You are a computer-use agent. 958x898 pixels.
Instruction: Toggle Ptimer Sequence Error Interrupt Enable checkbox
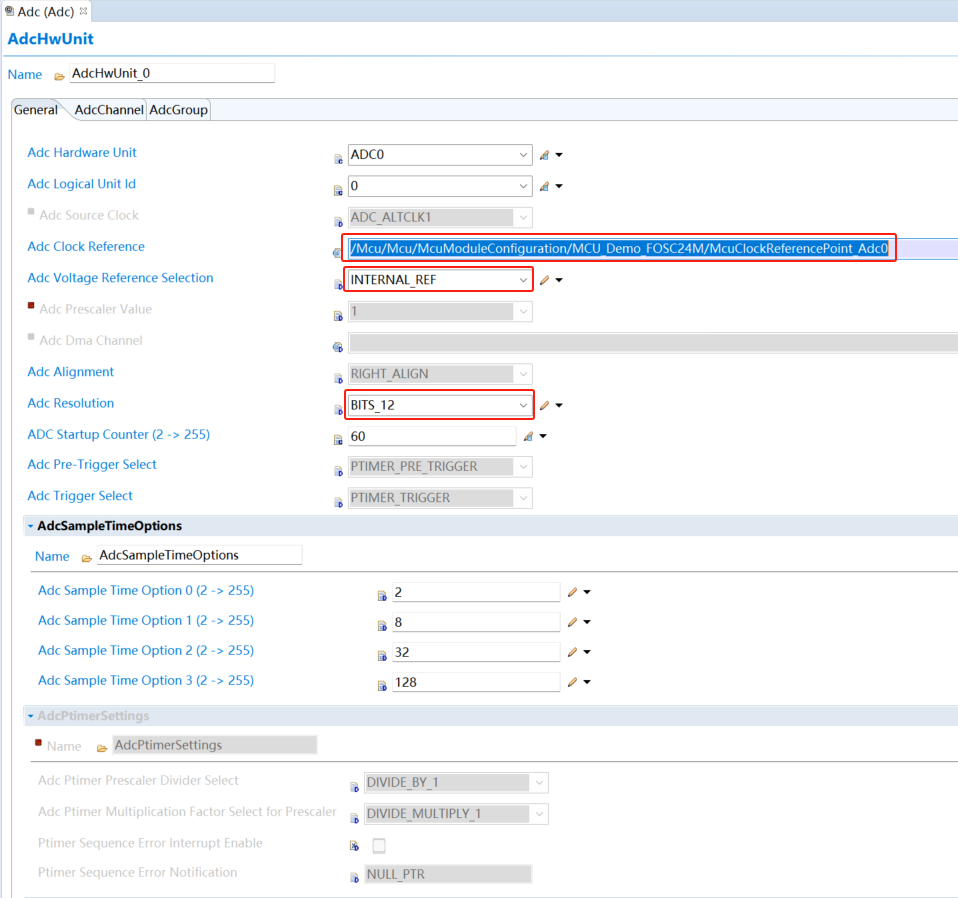tap(379, 845)
